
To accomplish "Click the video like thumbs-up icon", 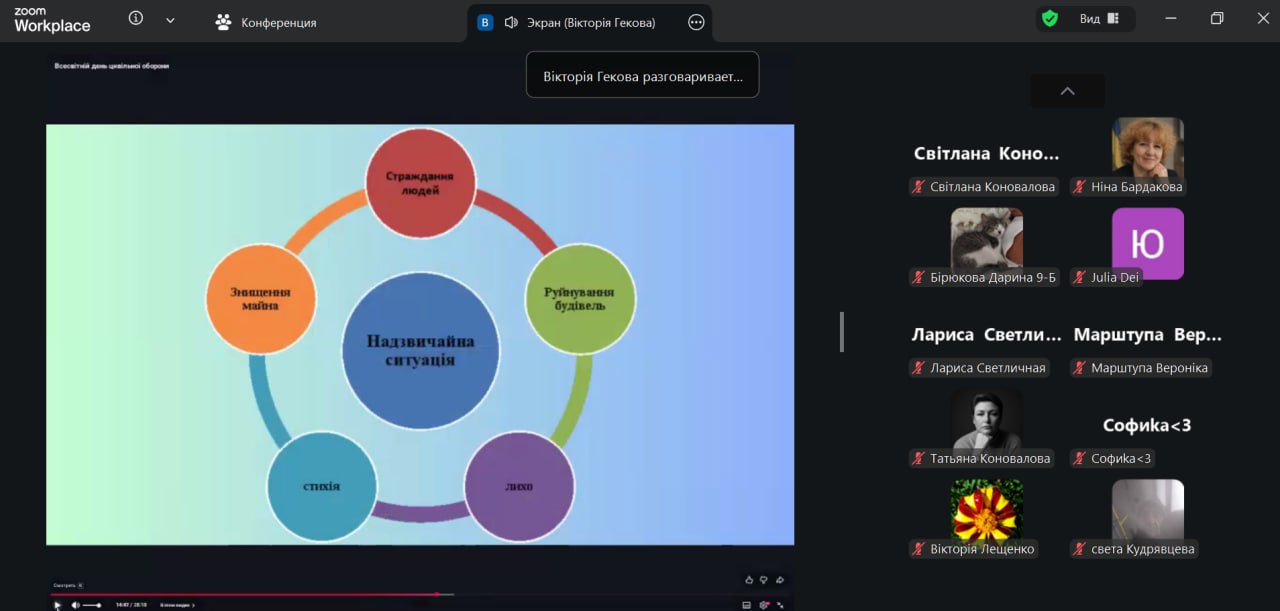I will pyautogui.click(x=748, y=579).
